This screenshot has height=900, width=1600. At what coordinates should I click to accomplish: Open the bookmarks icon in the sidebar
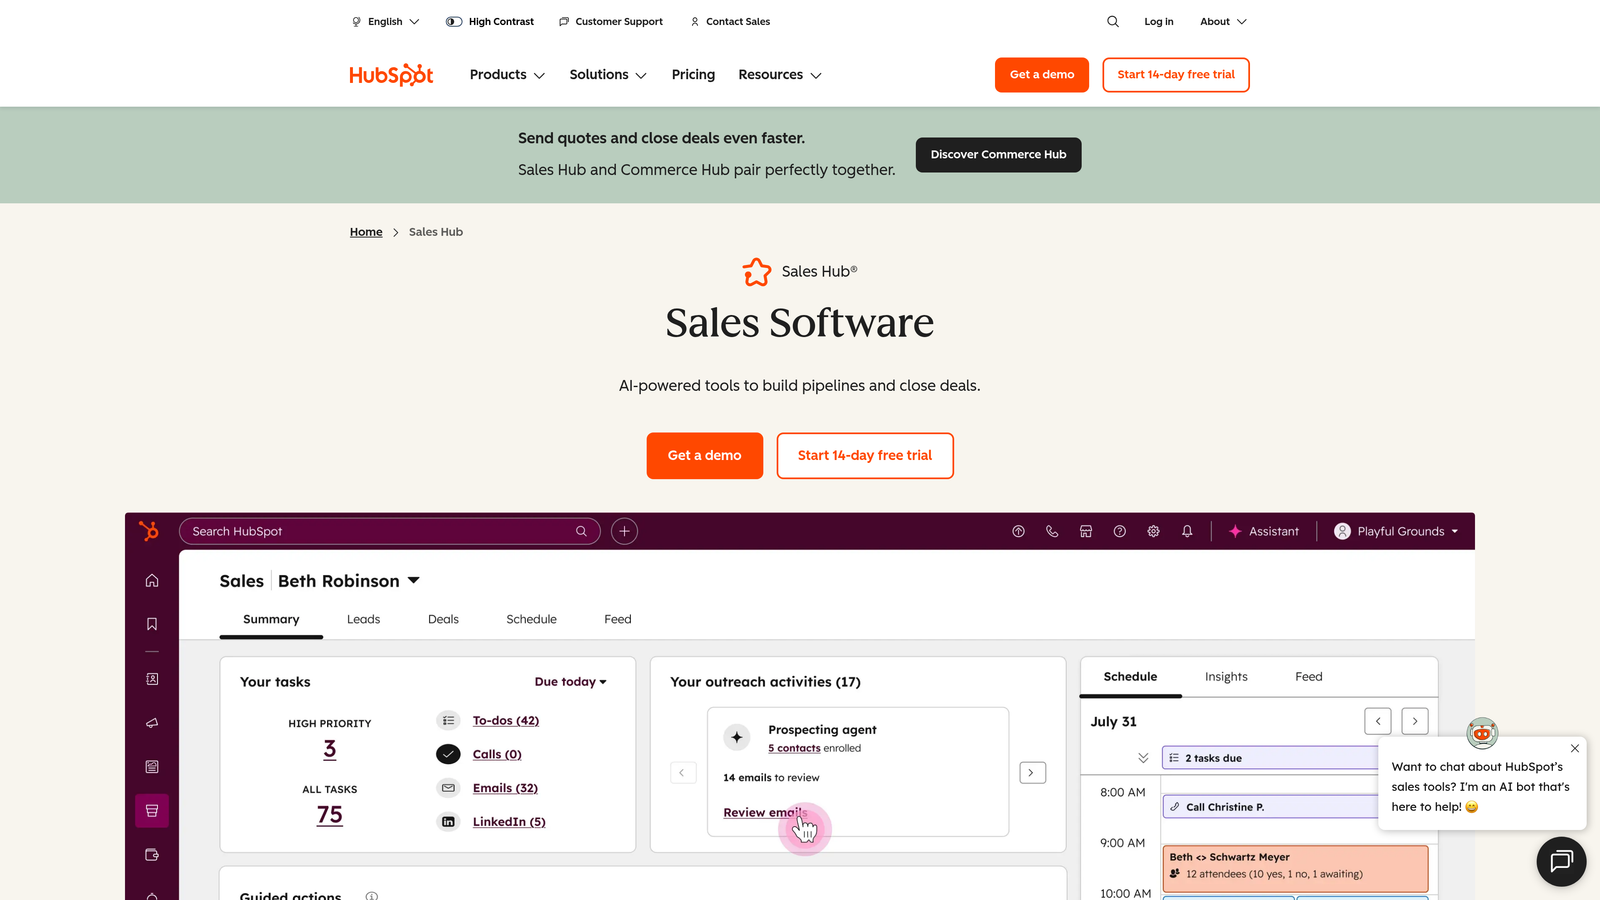pos(151,623)
